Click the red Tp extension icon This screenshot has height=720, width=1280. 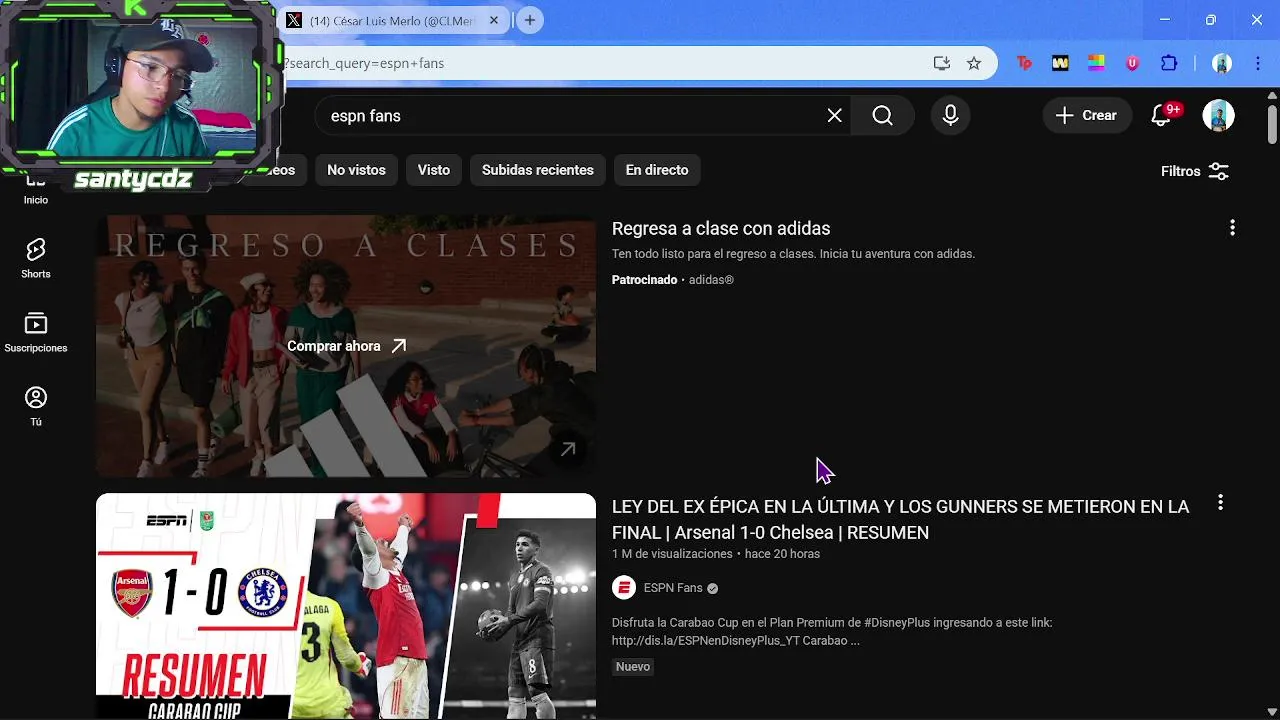coord(1024,63)
